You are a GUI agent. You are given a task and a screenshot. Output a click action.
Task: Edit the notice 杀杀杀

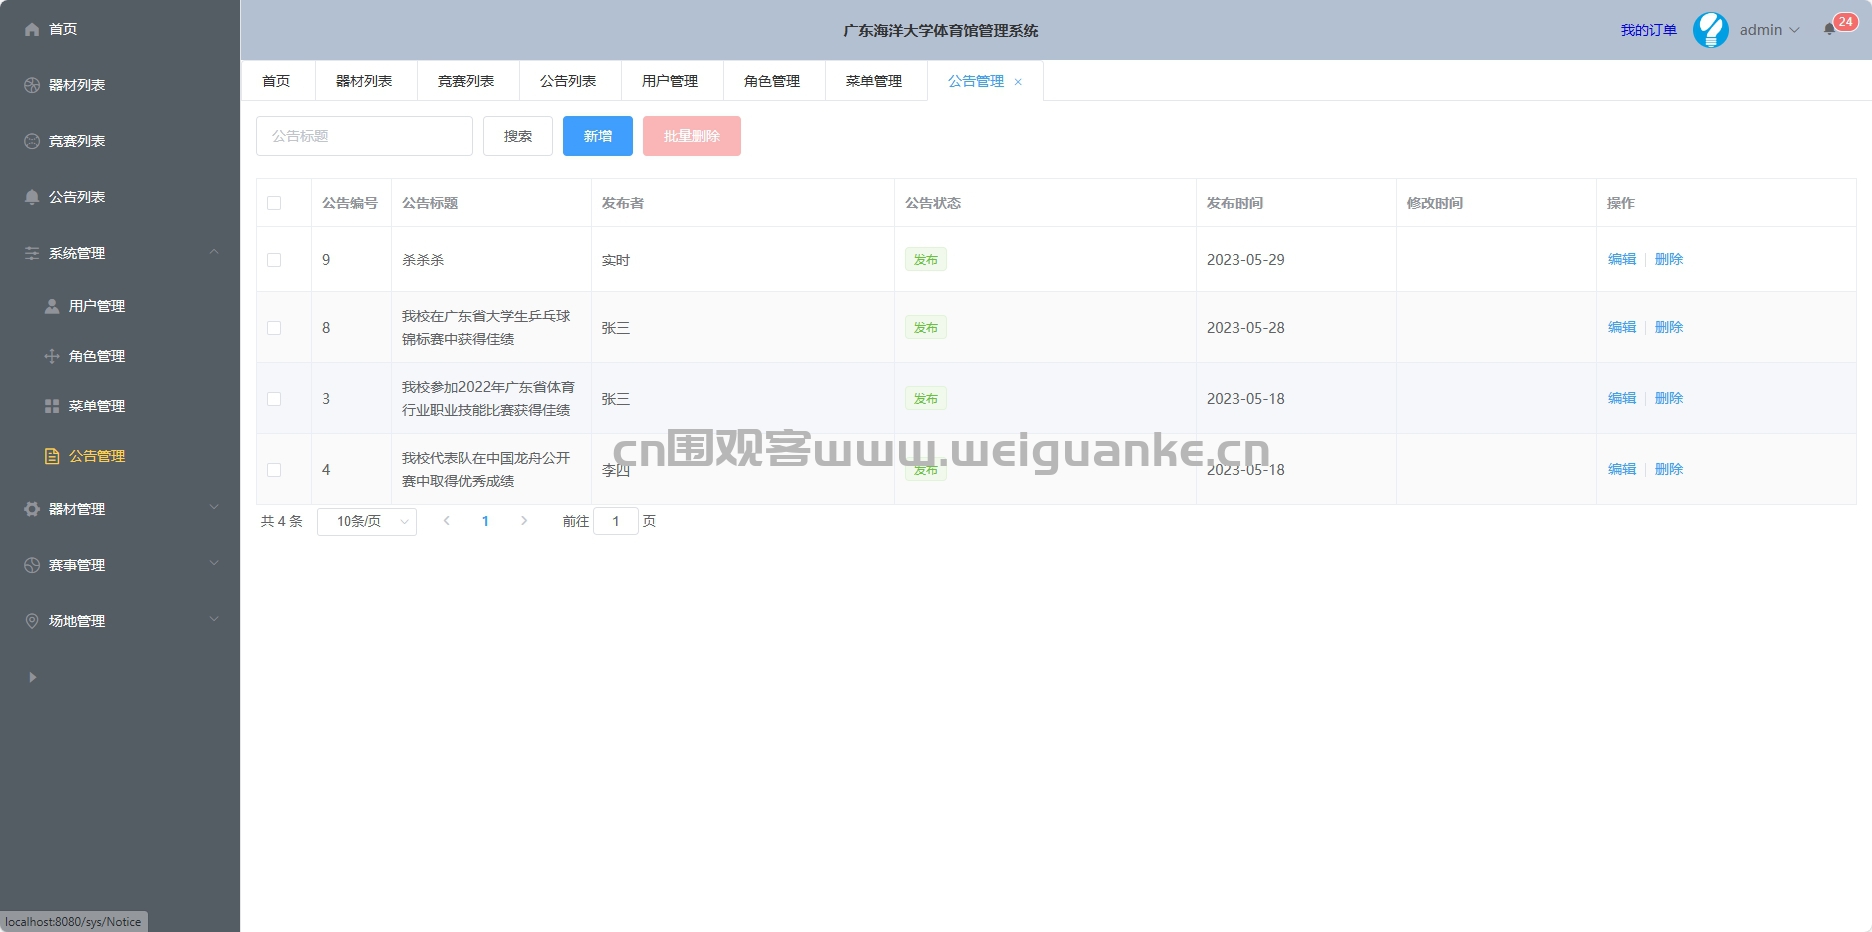coord(1622,259)
